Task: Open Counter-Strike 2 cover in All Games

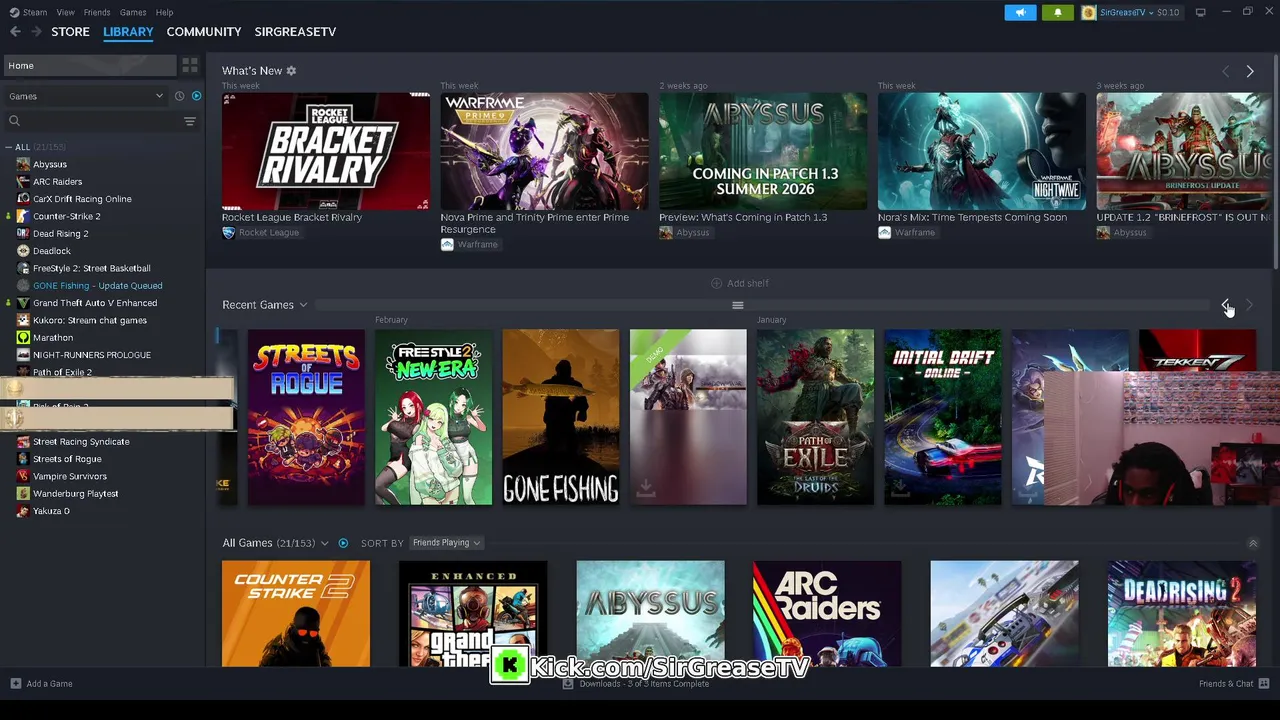Action: pyautogui.click(x=296, y=613)
